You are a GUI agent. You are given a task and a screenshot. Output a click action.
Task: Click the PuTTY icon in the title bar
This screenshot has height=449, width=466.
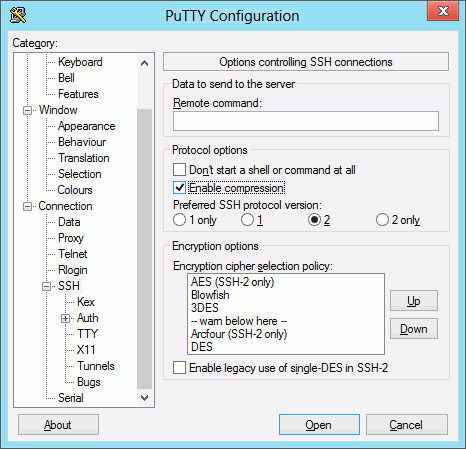(x=18, y=15)
